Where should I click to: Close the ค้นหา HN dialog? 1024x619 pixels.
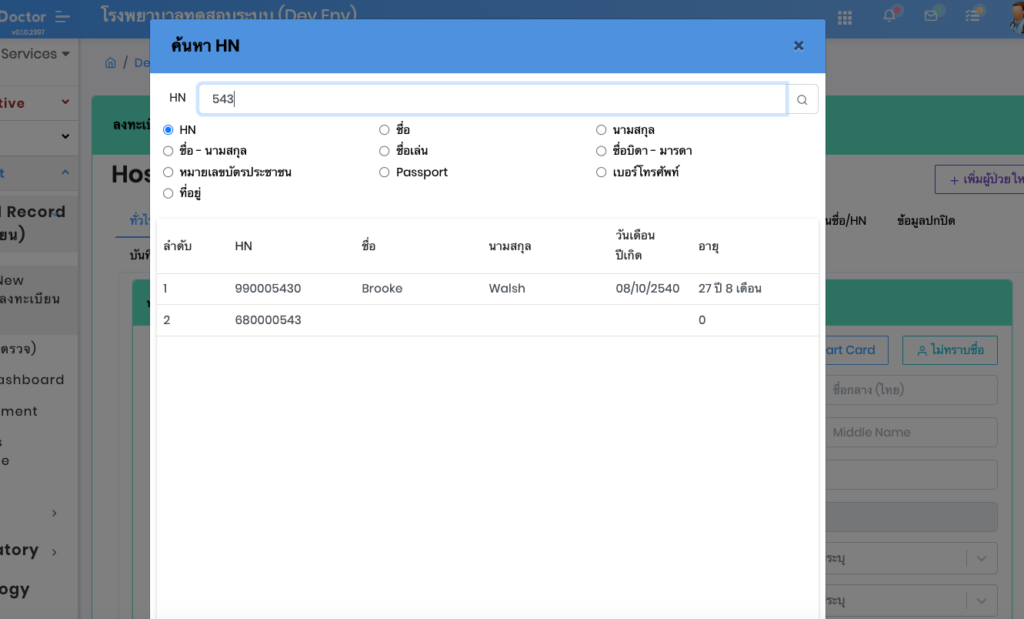[x=798, y=45]
